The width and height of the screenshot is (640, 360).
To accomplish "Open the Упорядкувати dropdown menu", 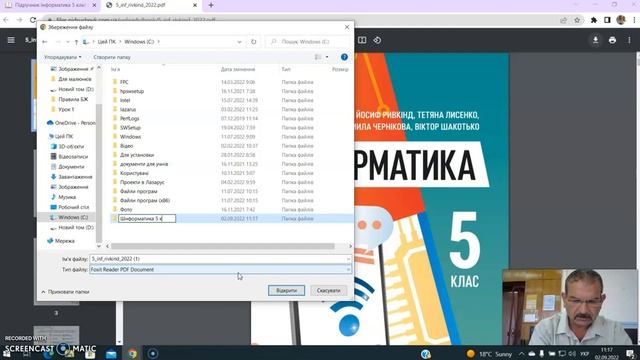I will click(62, 57).
